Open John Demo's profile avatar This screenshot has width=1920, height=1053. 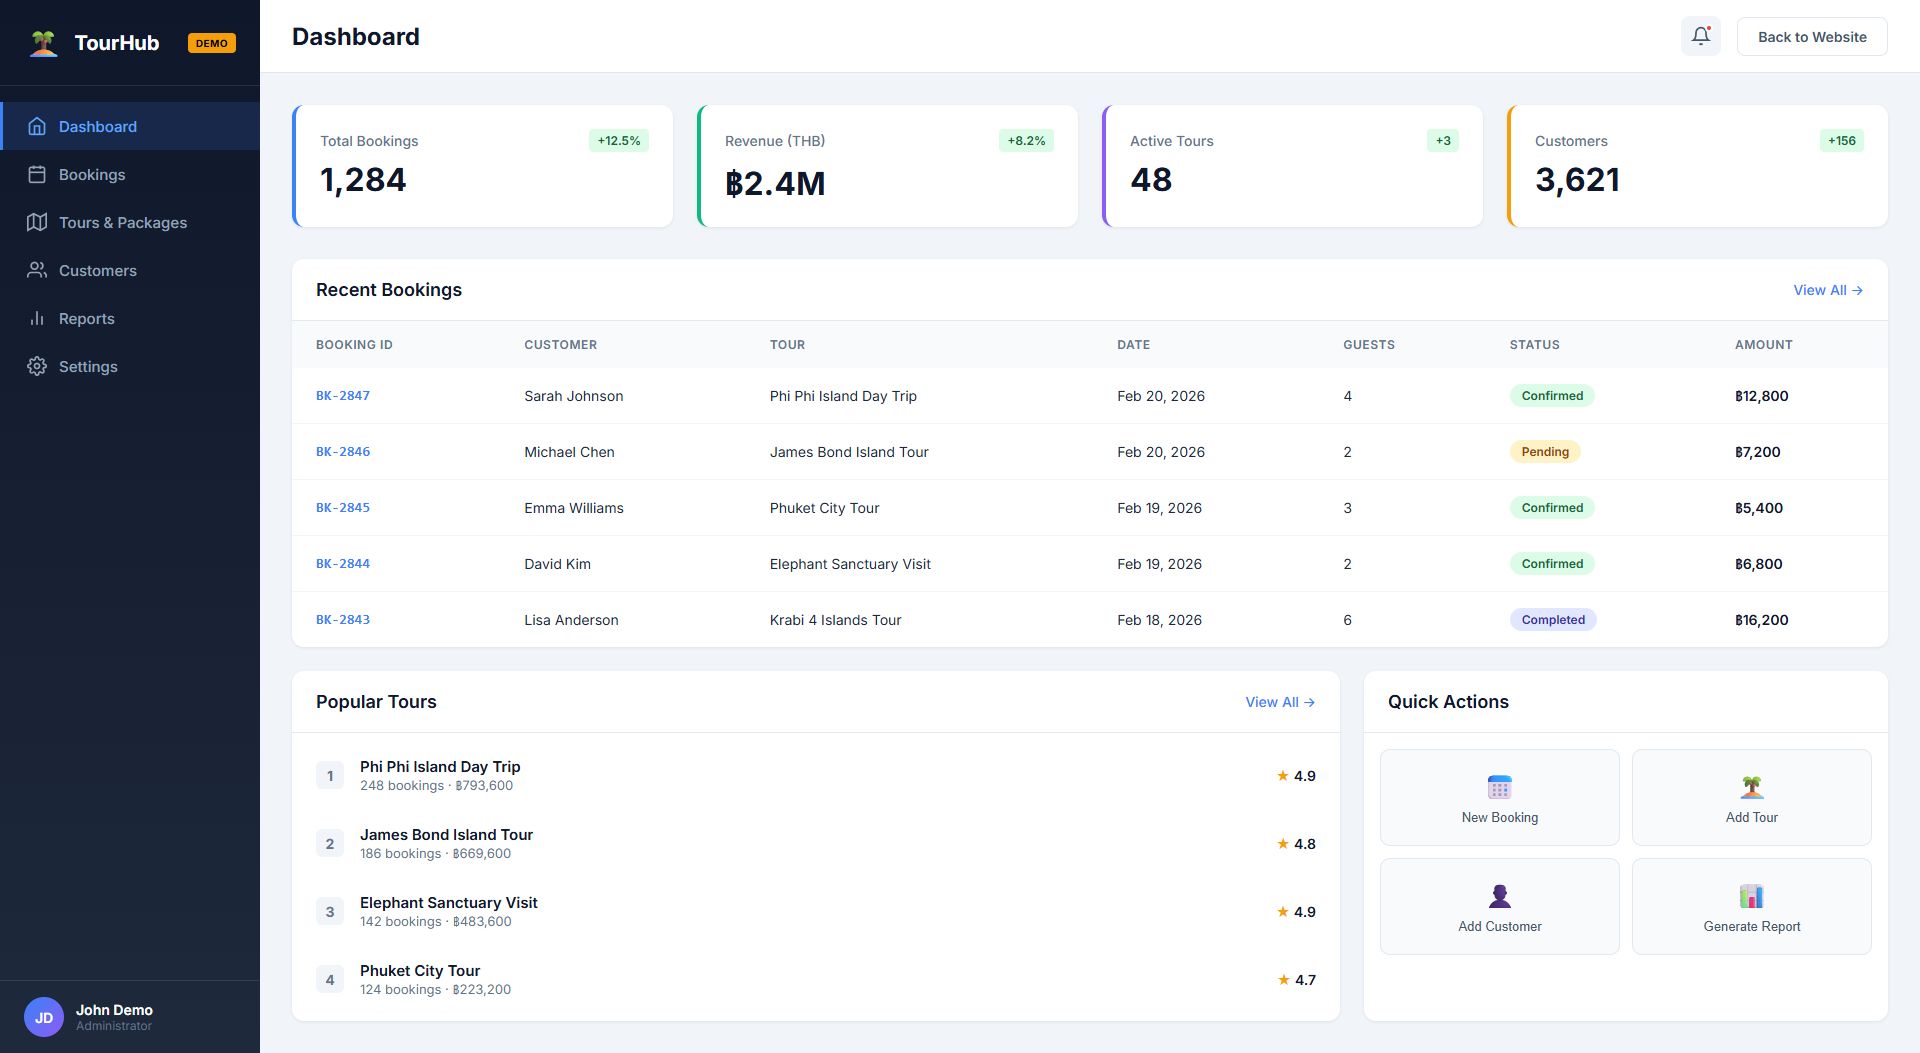click(44, 1017)
